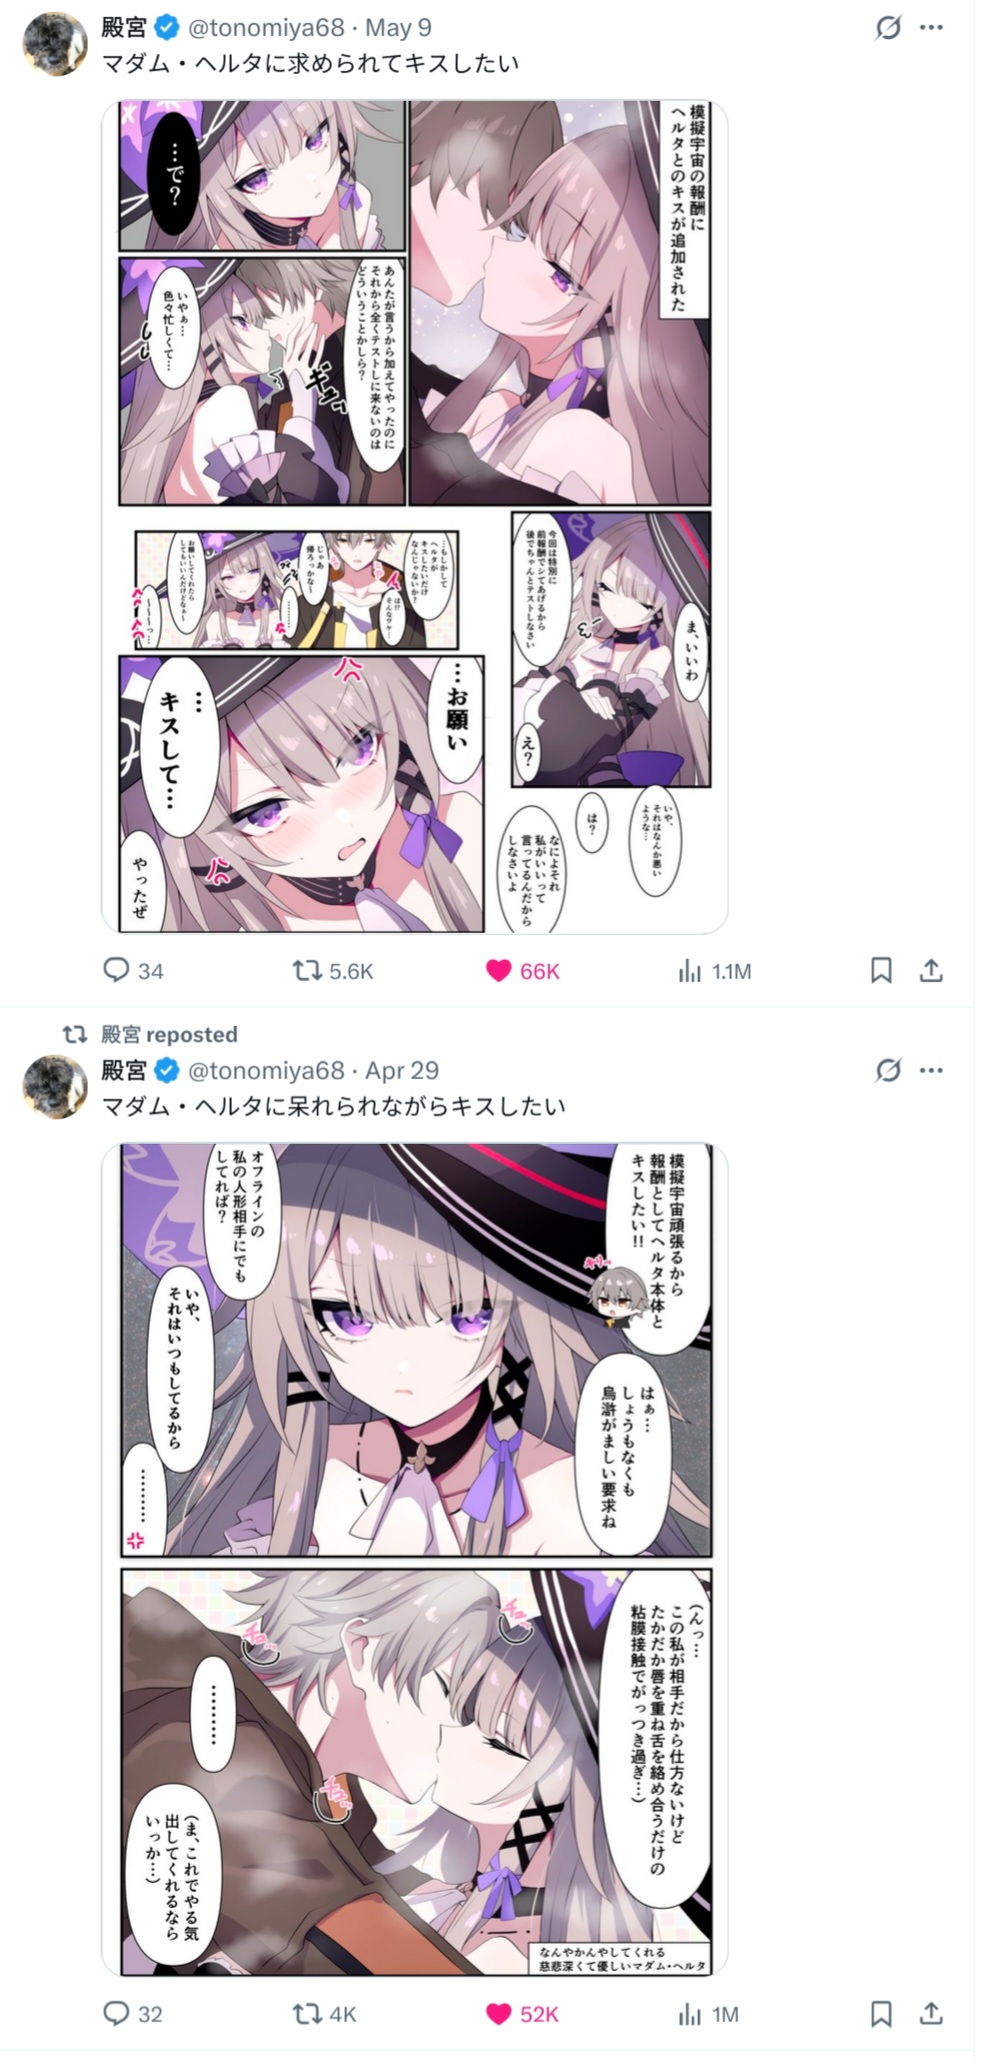Open replies on the May 9 post
Viewport: 992px width, 2062px height.
point(133,970)
